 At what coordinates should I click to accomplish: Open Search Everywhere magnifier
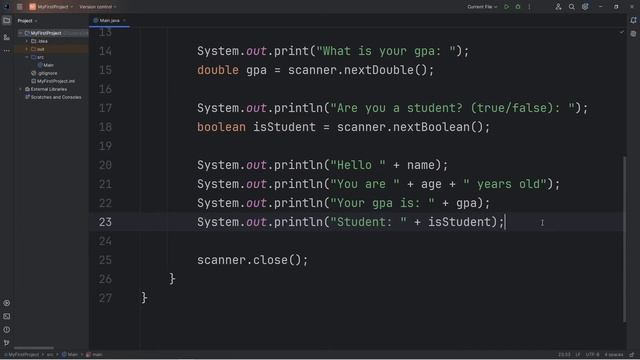coord(572,7)
